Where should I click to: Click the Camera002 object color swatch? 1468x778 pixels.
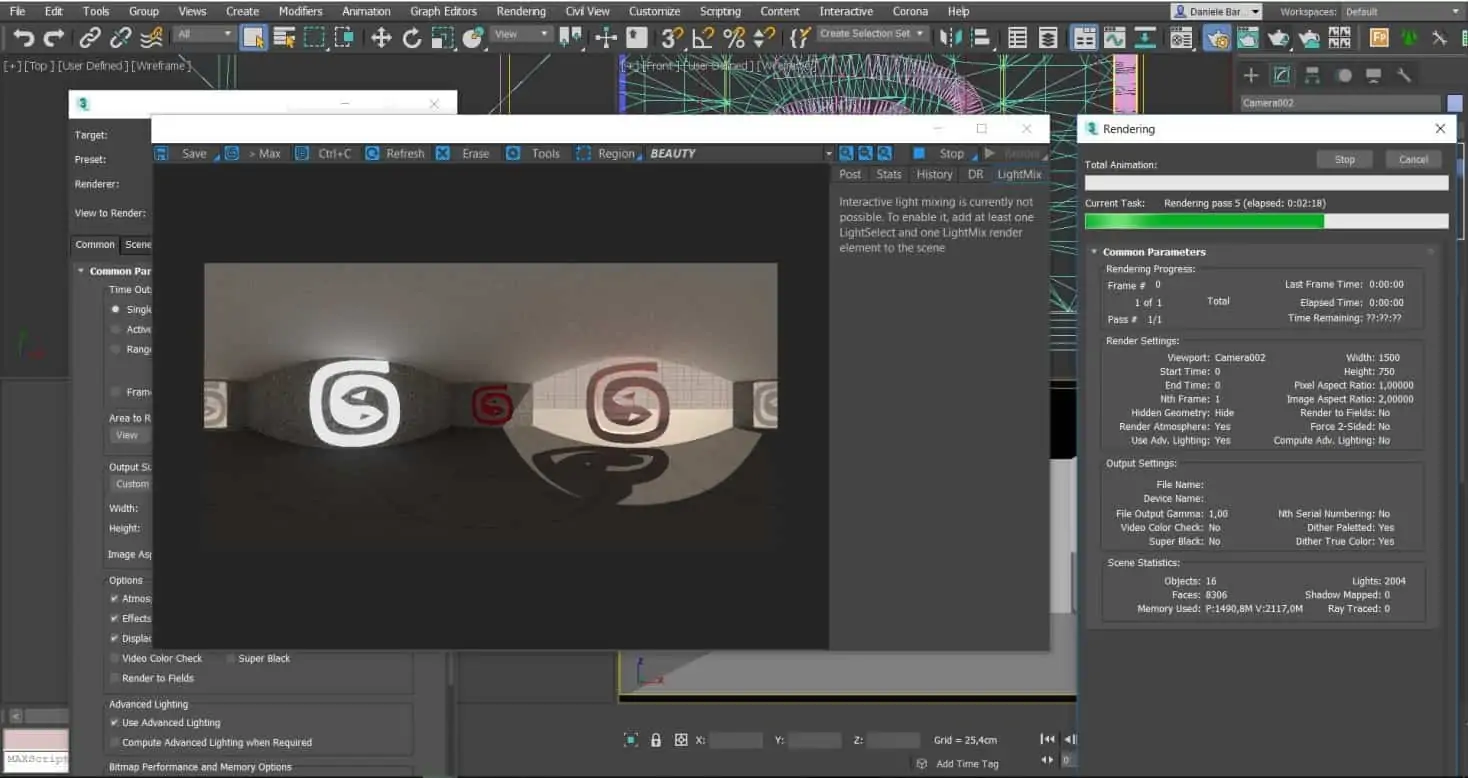(x=1455, y=103)
